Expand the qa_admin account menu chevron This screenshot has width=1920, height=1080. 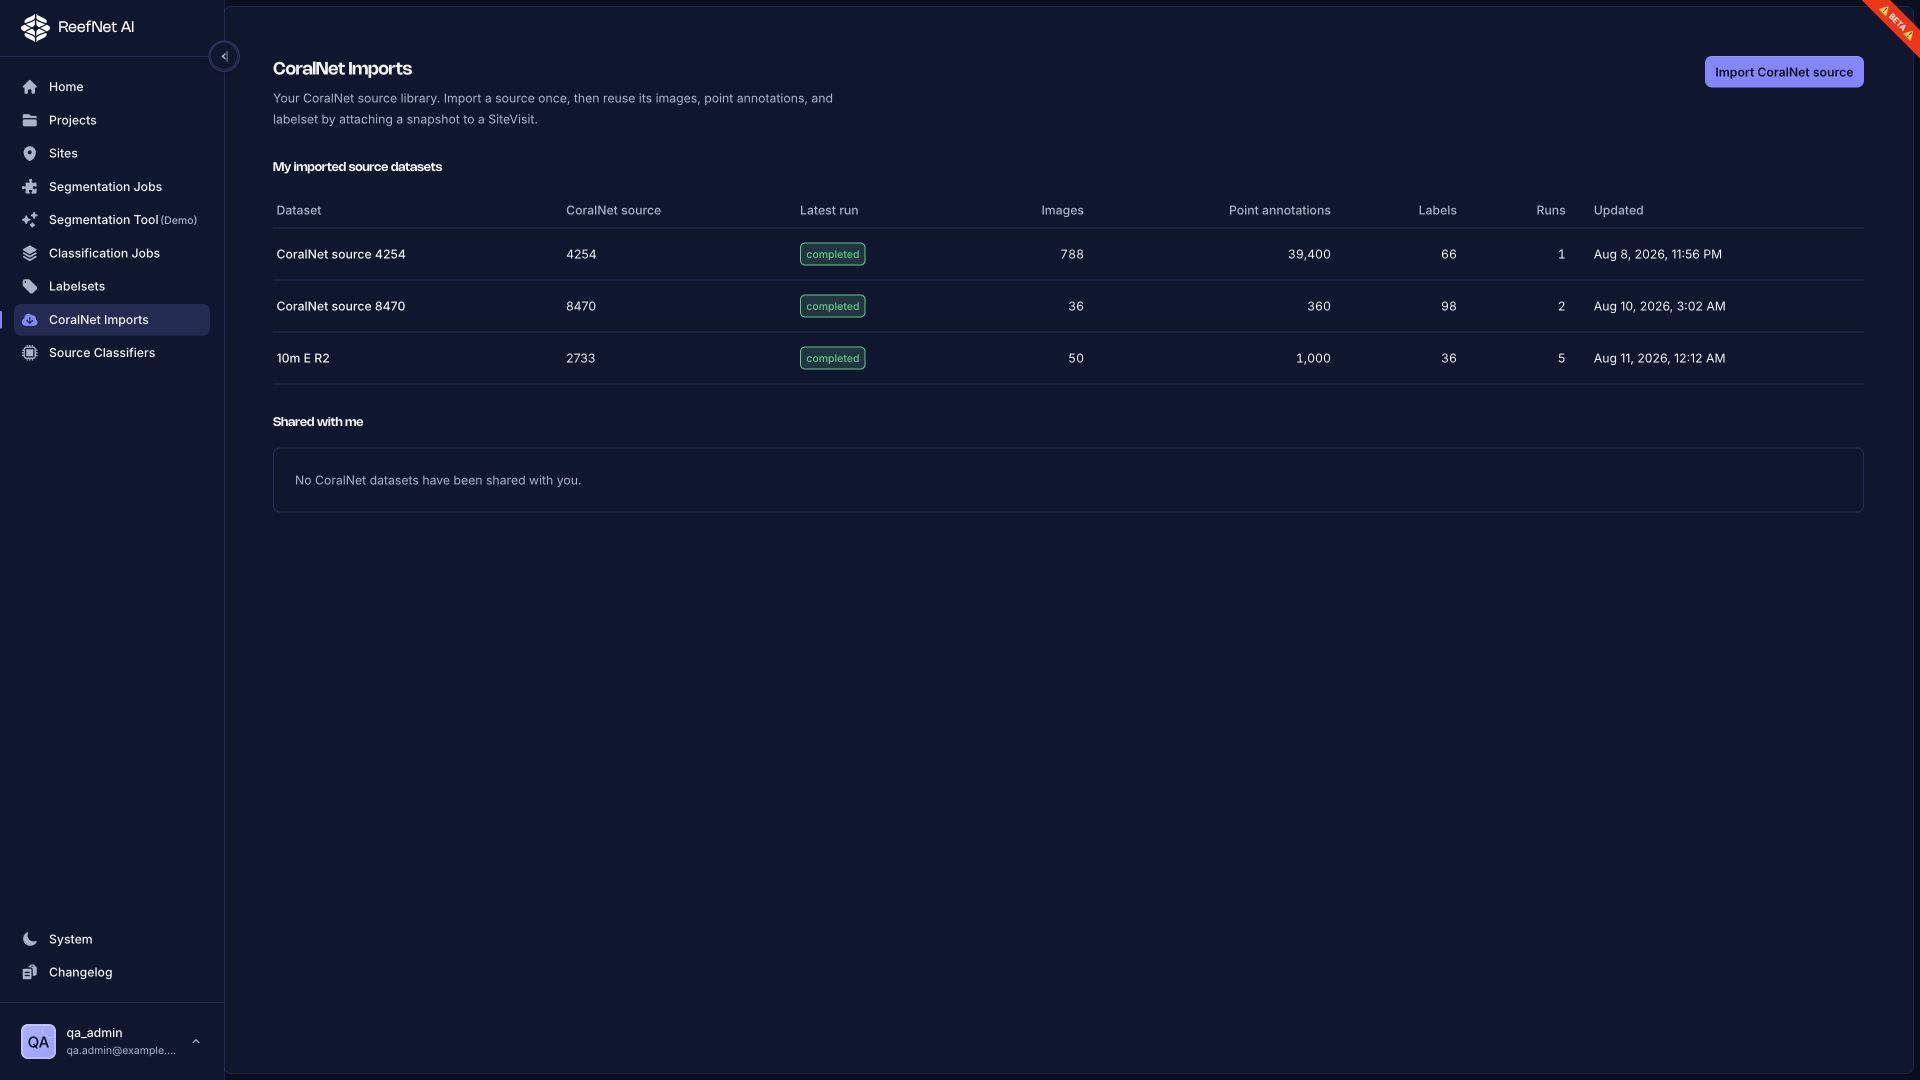click(196, 1041)
